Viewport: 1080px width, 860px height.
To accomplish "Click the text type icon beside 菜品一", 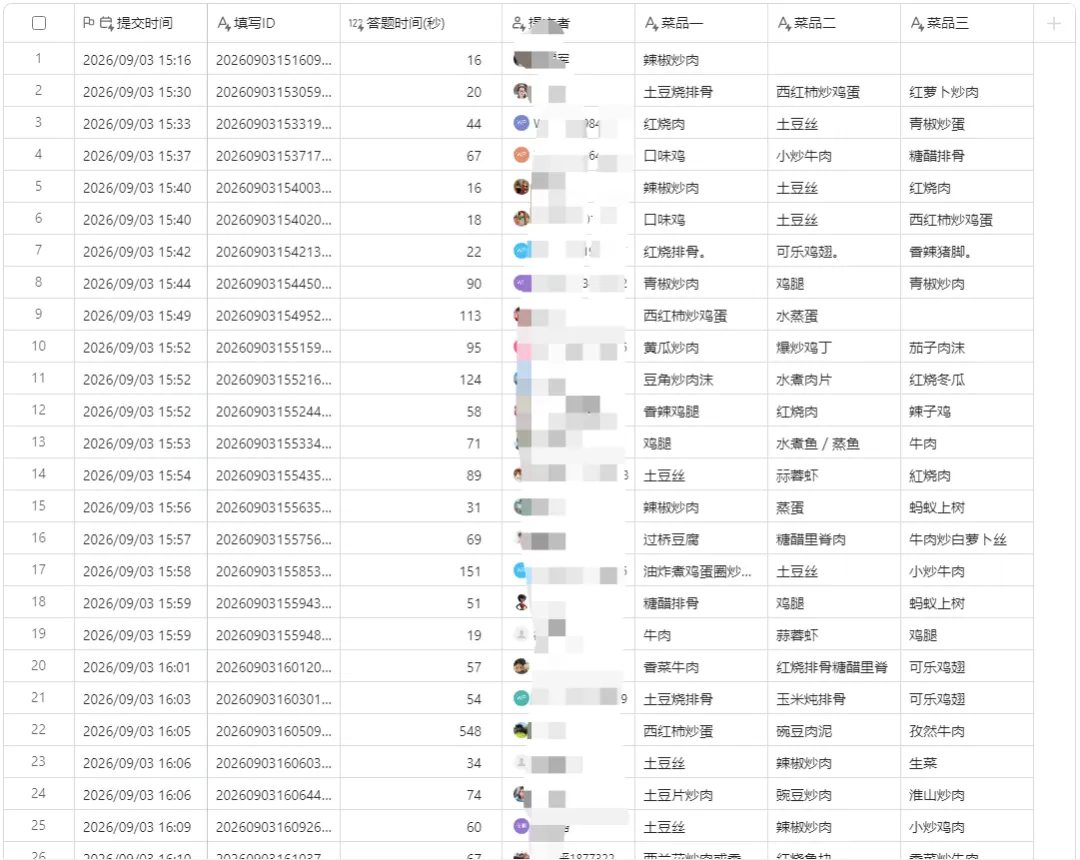I will [651, 23].
